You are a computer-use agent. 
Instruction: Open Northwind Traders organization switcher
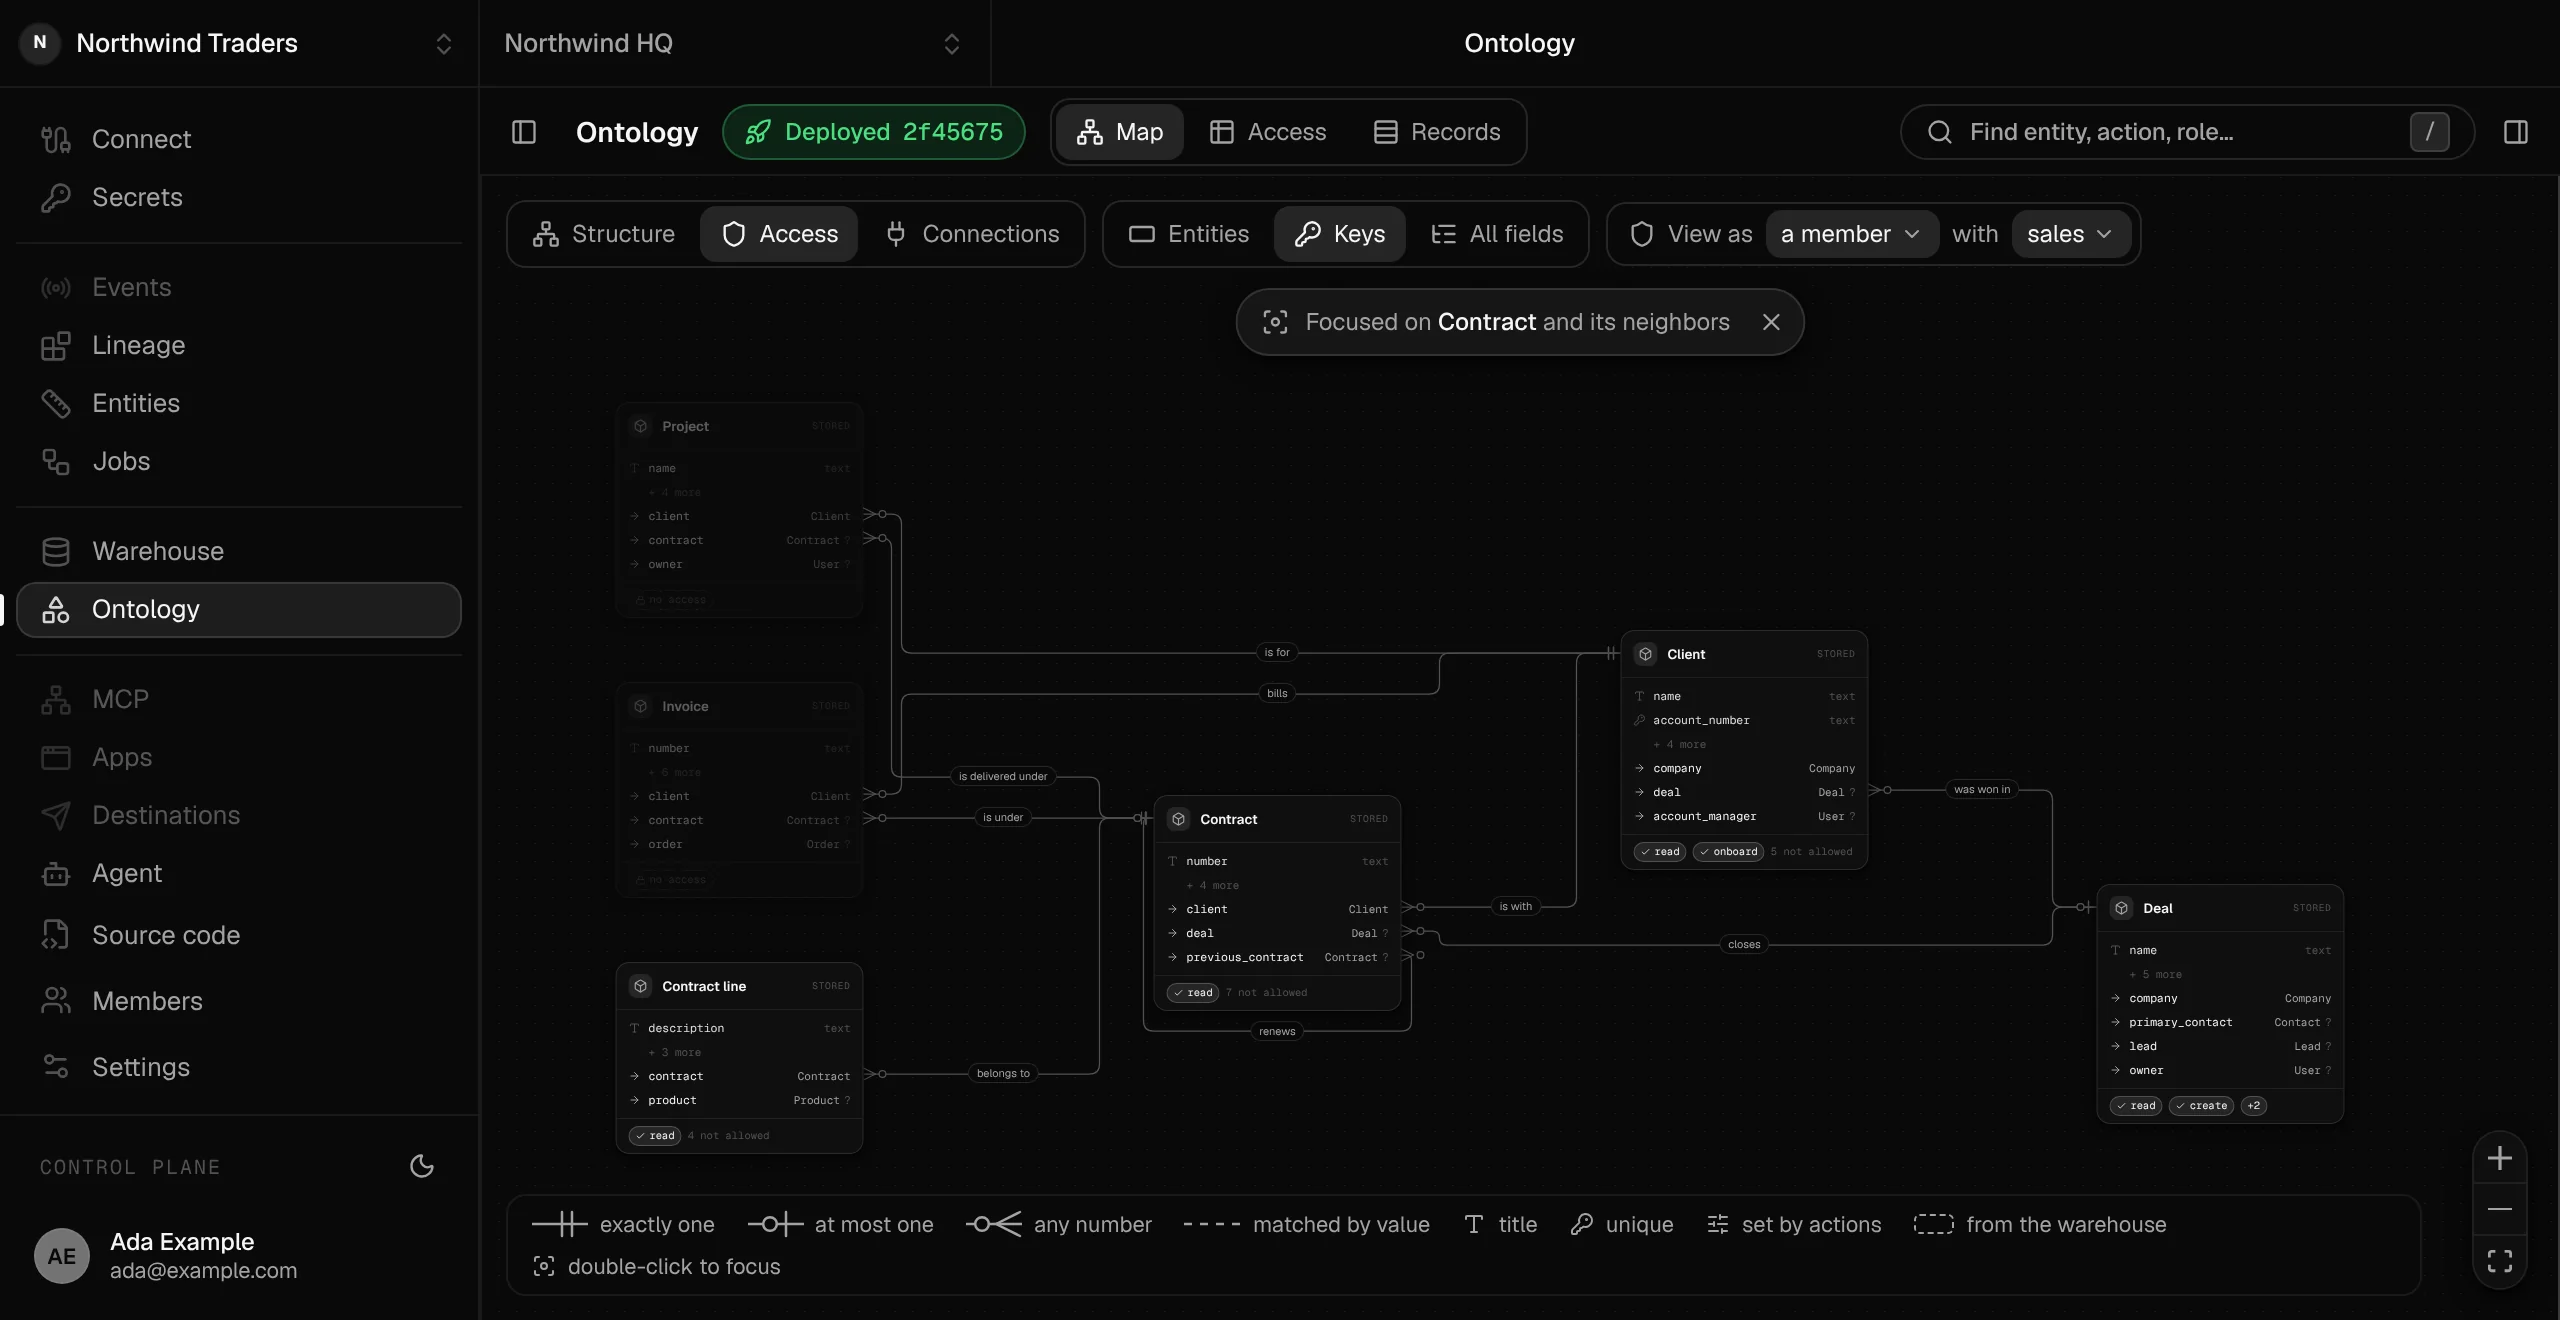pos(239,43)
